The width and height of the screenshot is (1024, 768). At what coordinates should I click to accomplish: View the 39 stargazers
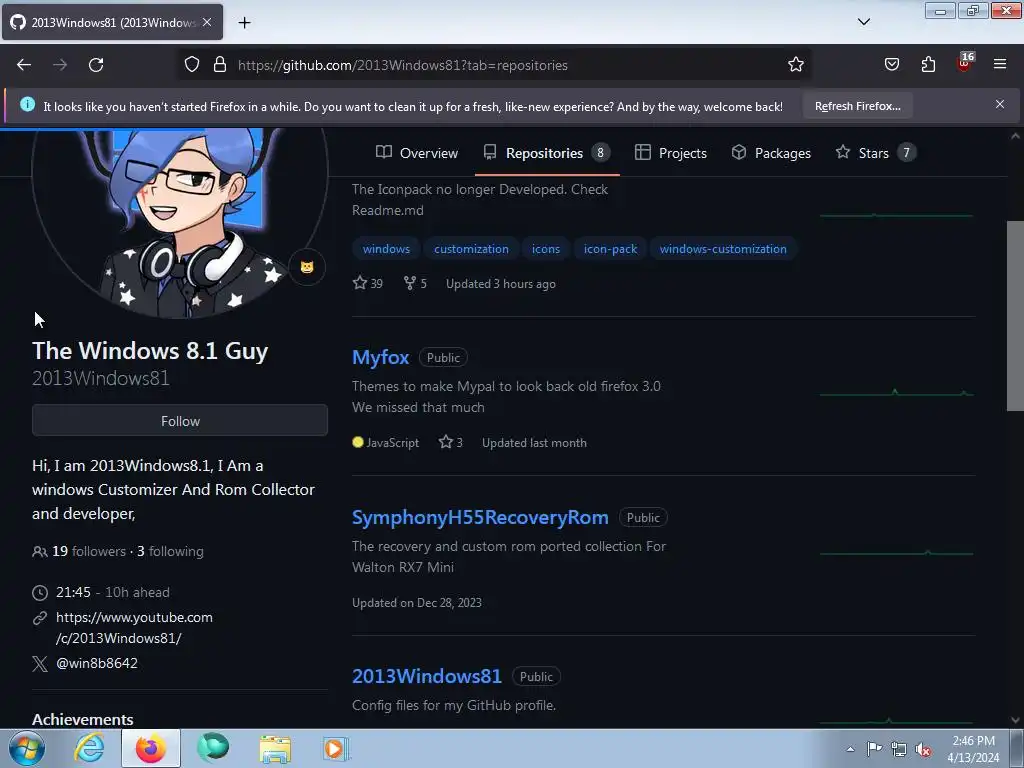tap(368, 283)
